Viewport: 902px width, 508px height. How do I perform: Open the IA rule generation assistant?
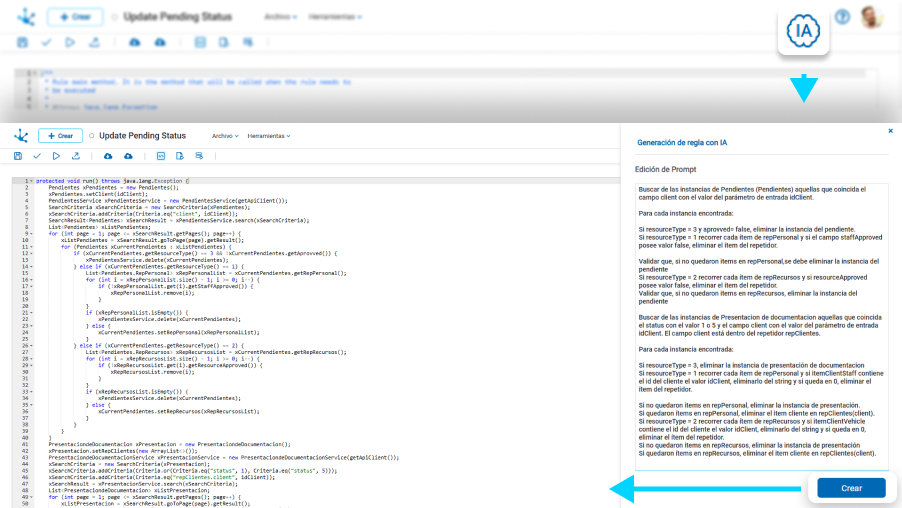point(803,32)
